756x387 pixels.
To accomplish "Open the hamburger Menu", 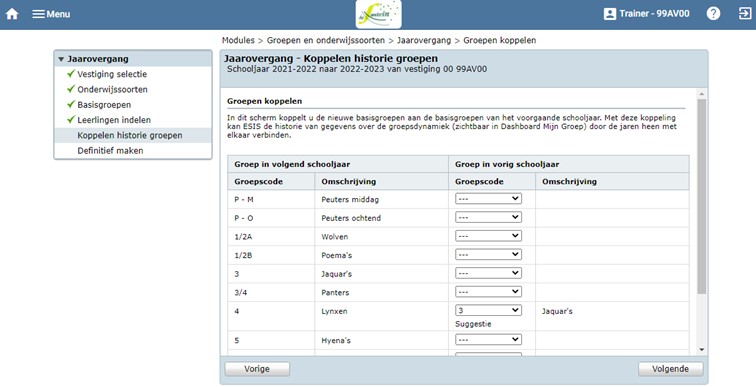I will 51,14.
